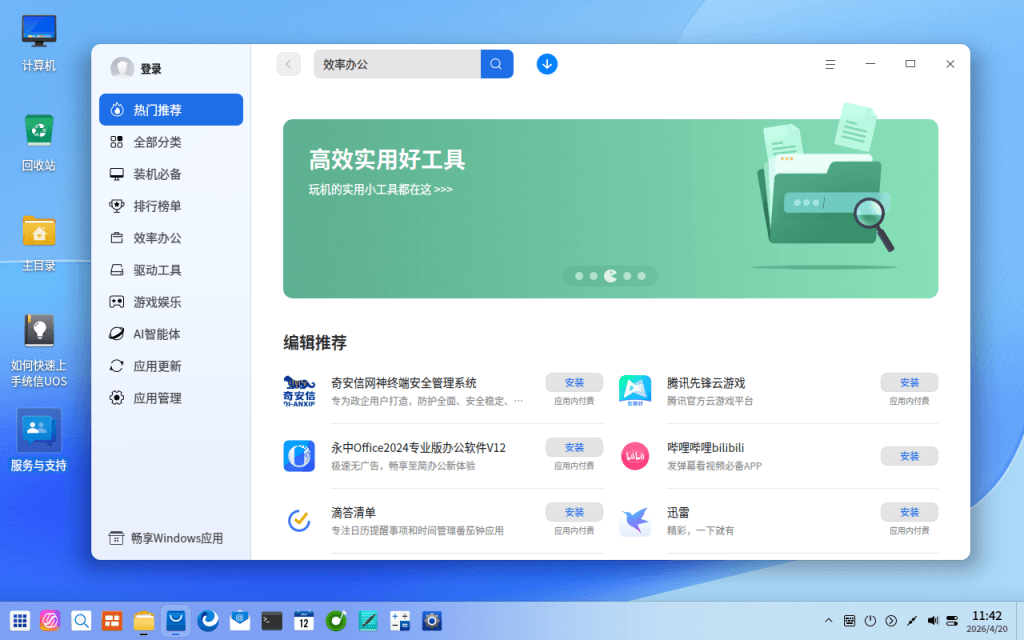Screen dimensions: 1024x640
Task: Click the bilibili app icon
Action: (x=635, y=456)
